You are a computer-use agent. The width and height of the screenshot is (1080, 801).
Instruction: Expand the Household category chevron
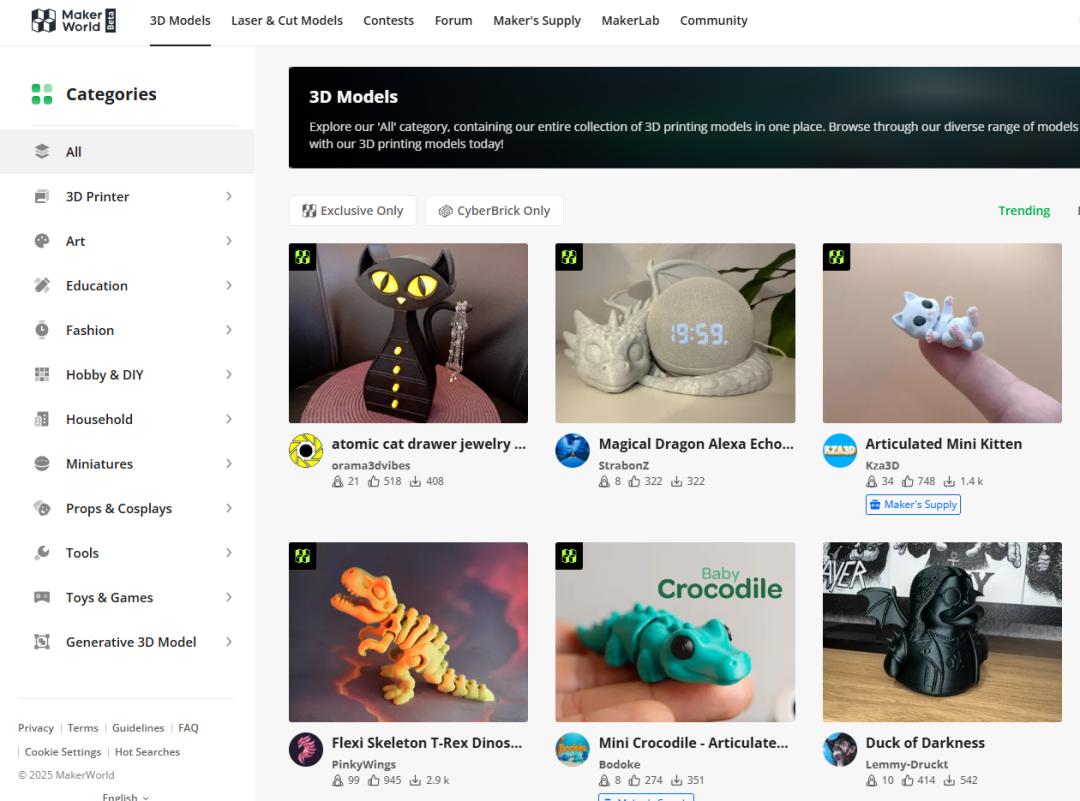pyautogui.click(x=229, y=420)
